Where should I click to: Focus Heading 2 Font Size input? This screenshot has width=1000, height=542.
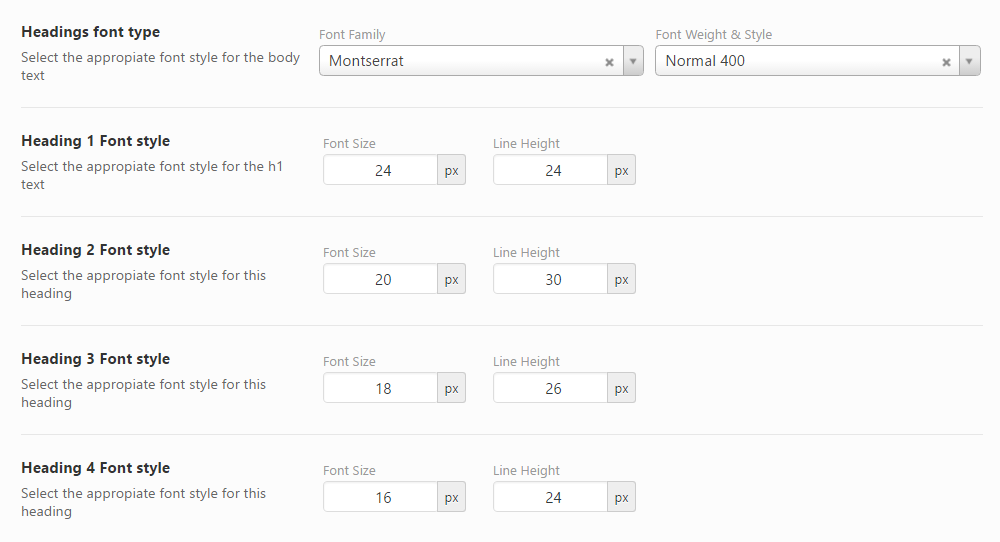pos(381,279)
